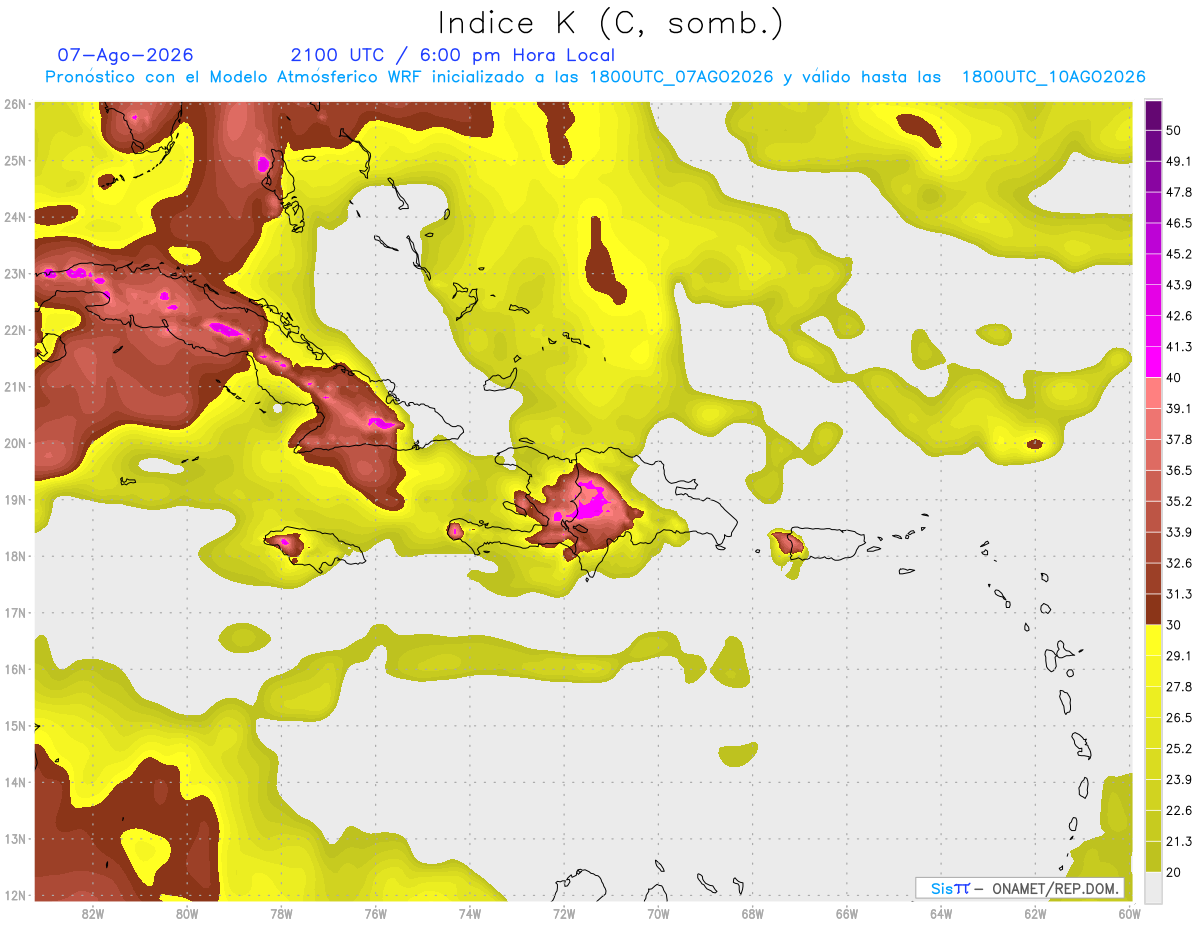Screen dimensions: 1200x927
Task: Click the dark purple swatch atop the colorbar
Action: coord(1153,116)
